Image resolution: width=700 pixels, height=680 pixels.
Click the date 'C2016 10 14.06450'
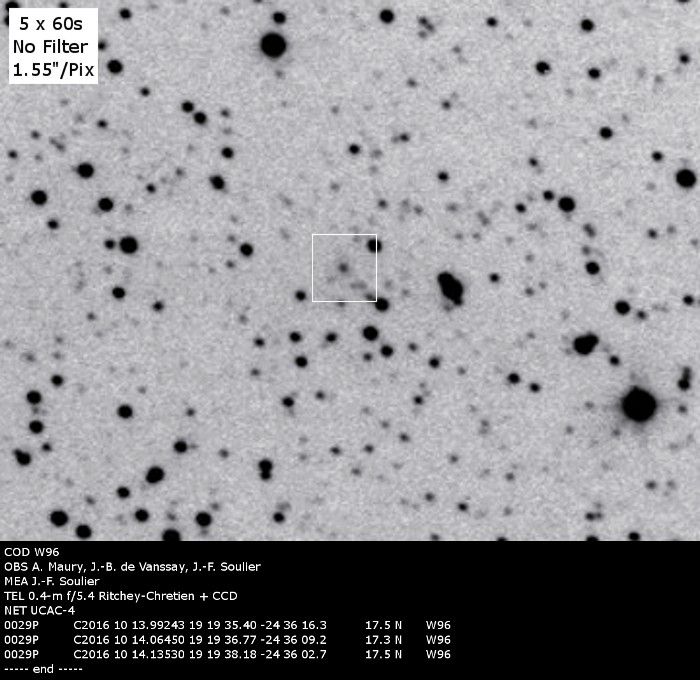[129, 640]
